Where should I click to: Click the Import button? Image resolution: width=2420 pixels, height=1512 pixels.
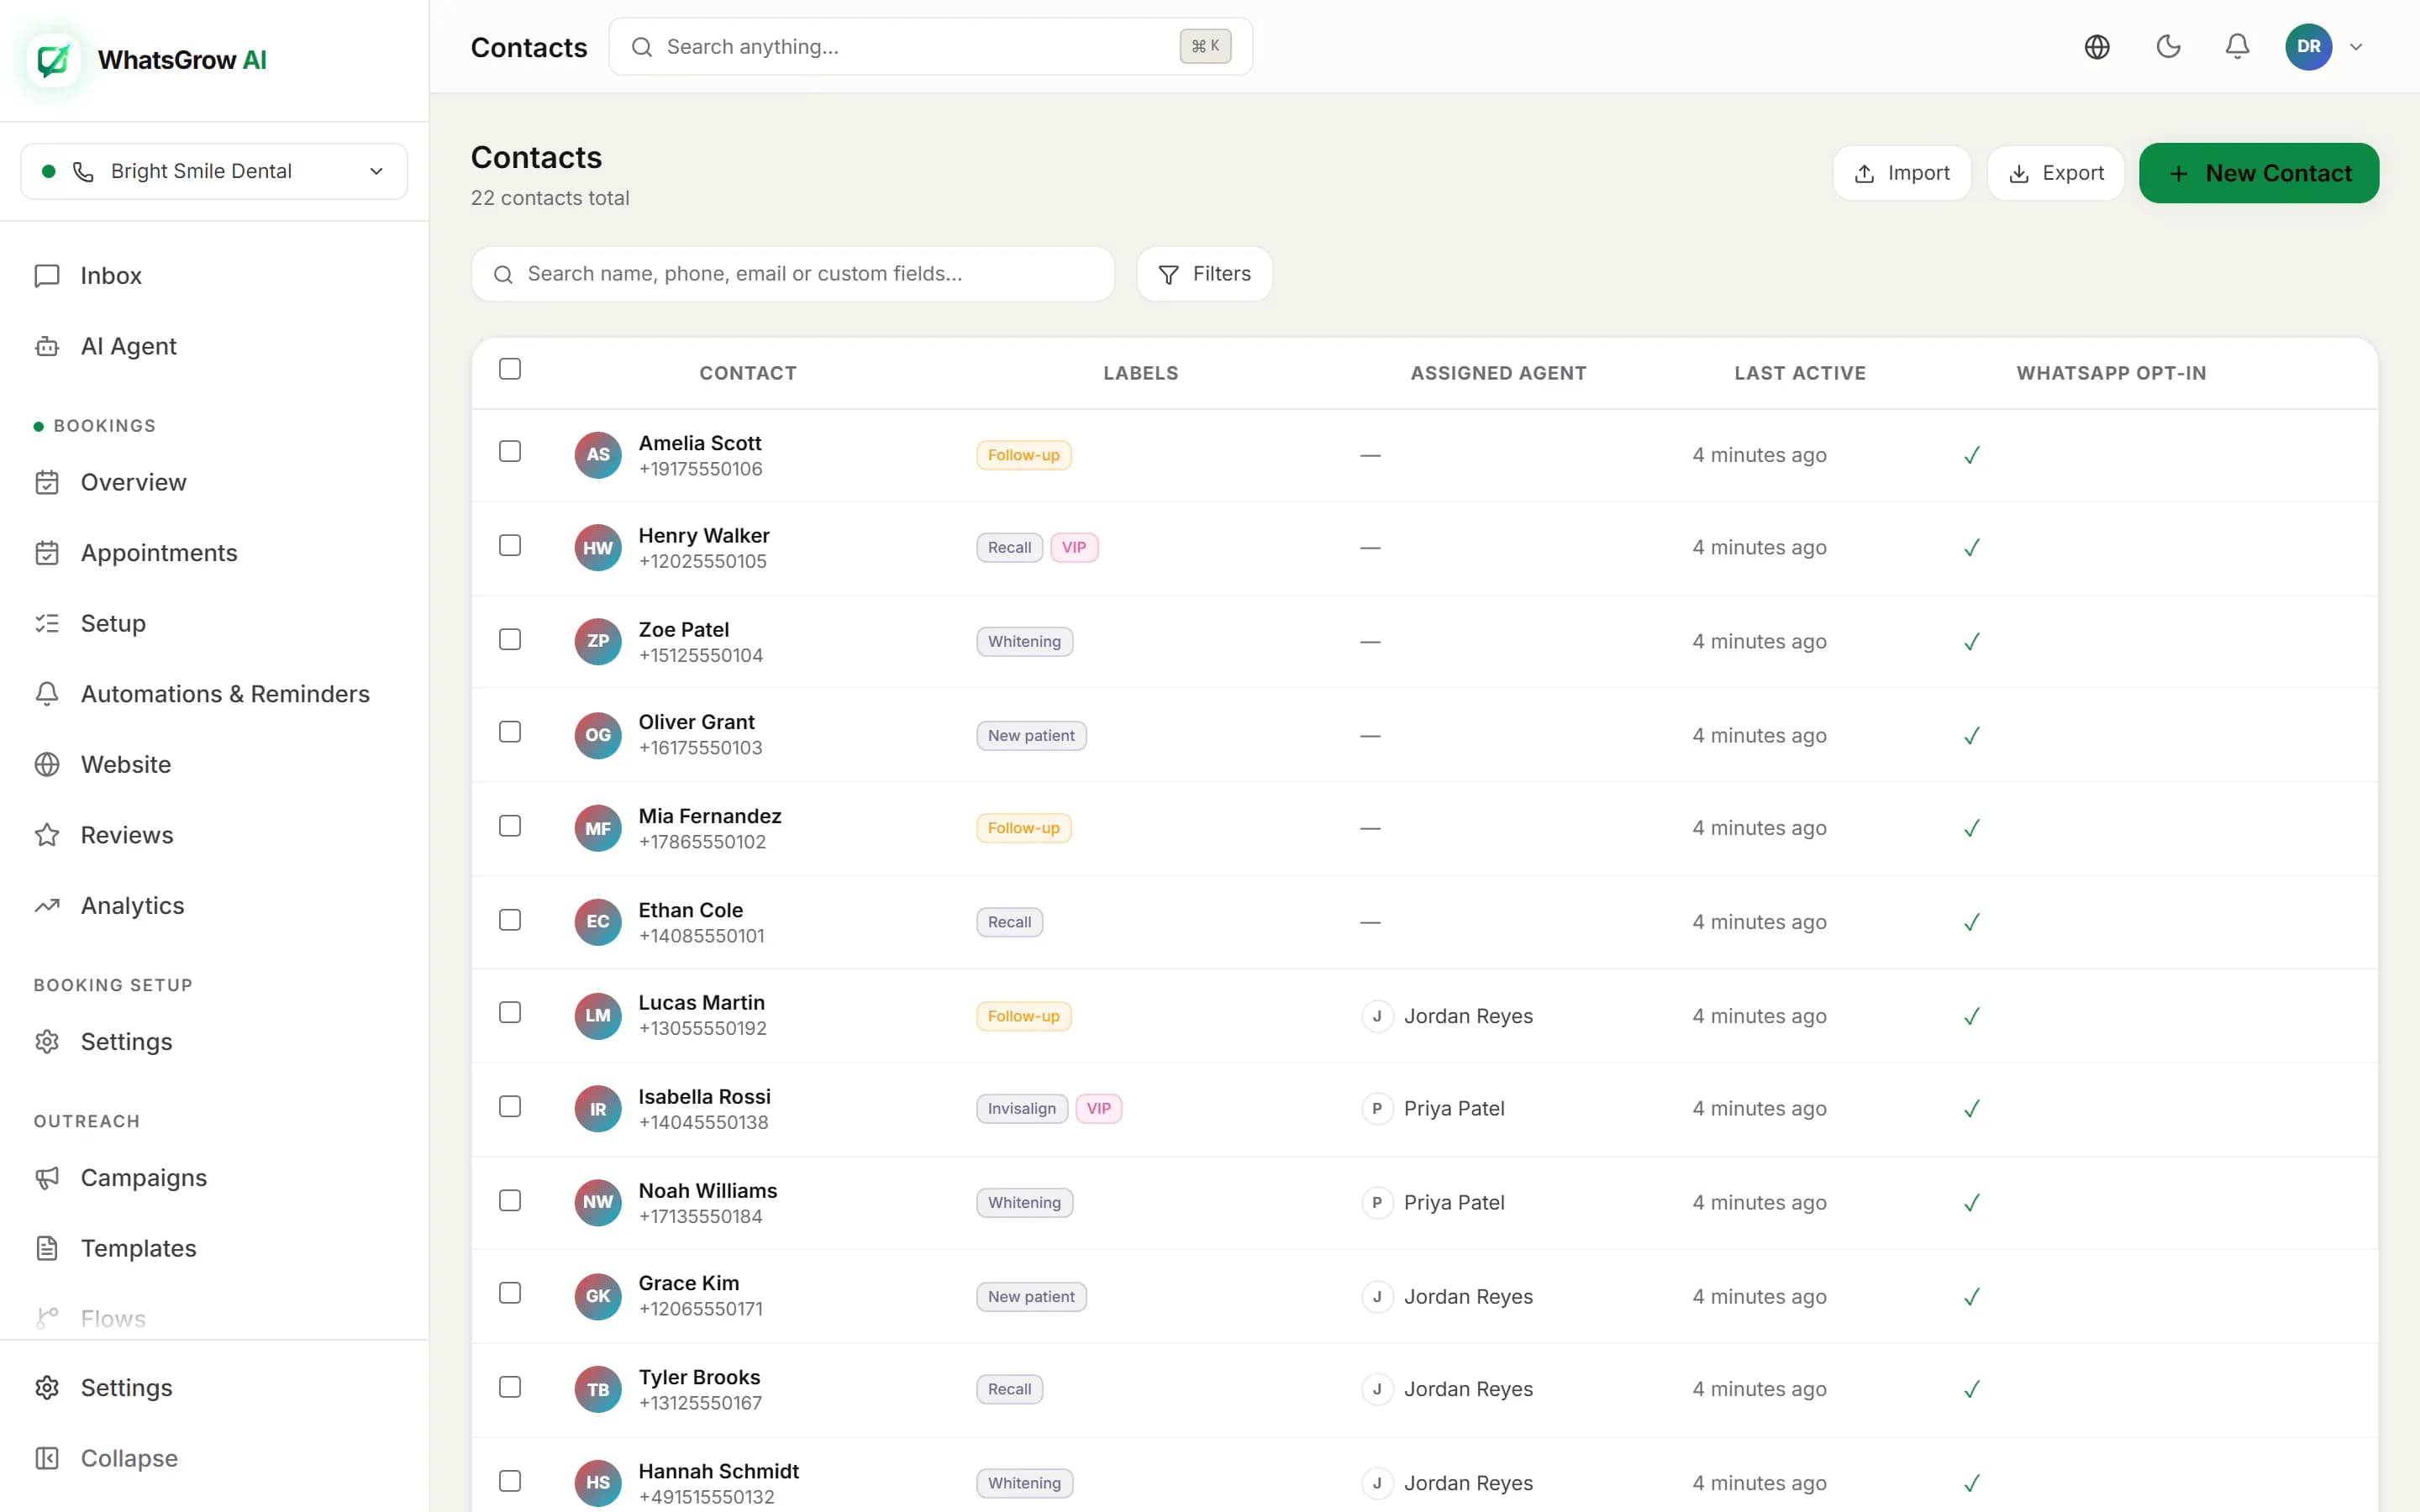click(x=1902, y=173)
